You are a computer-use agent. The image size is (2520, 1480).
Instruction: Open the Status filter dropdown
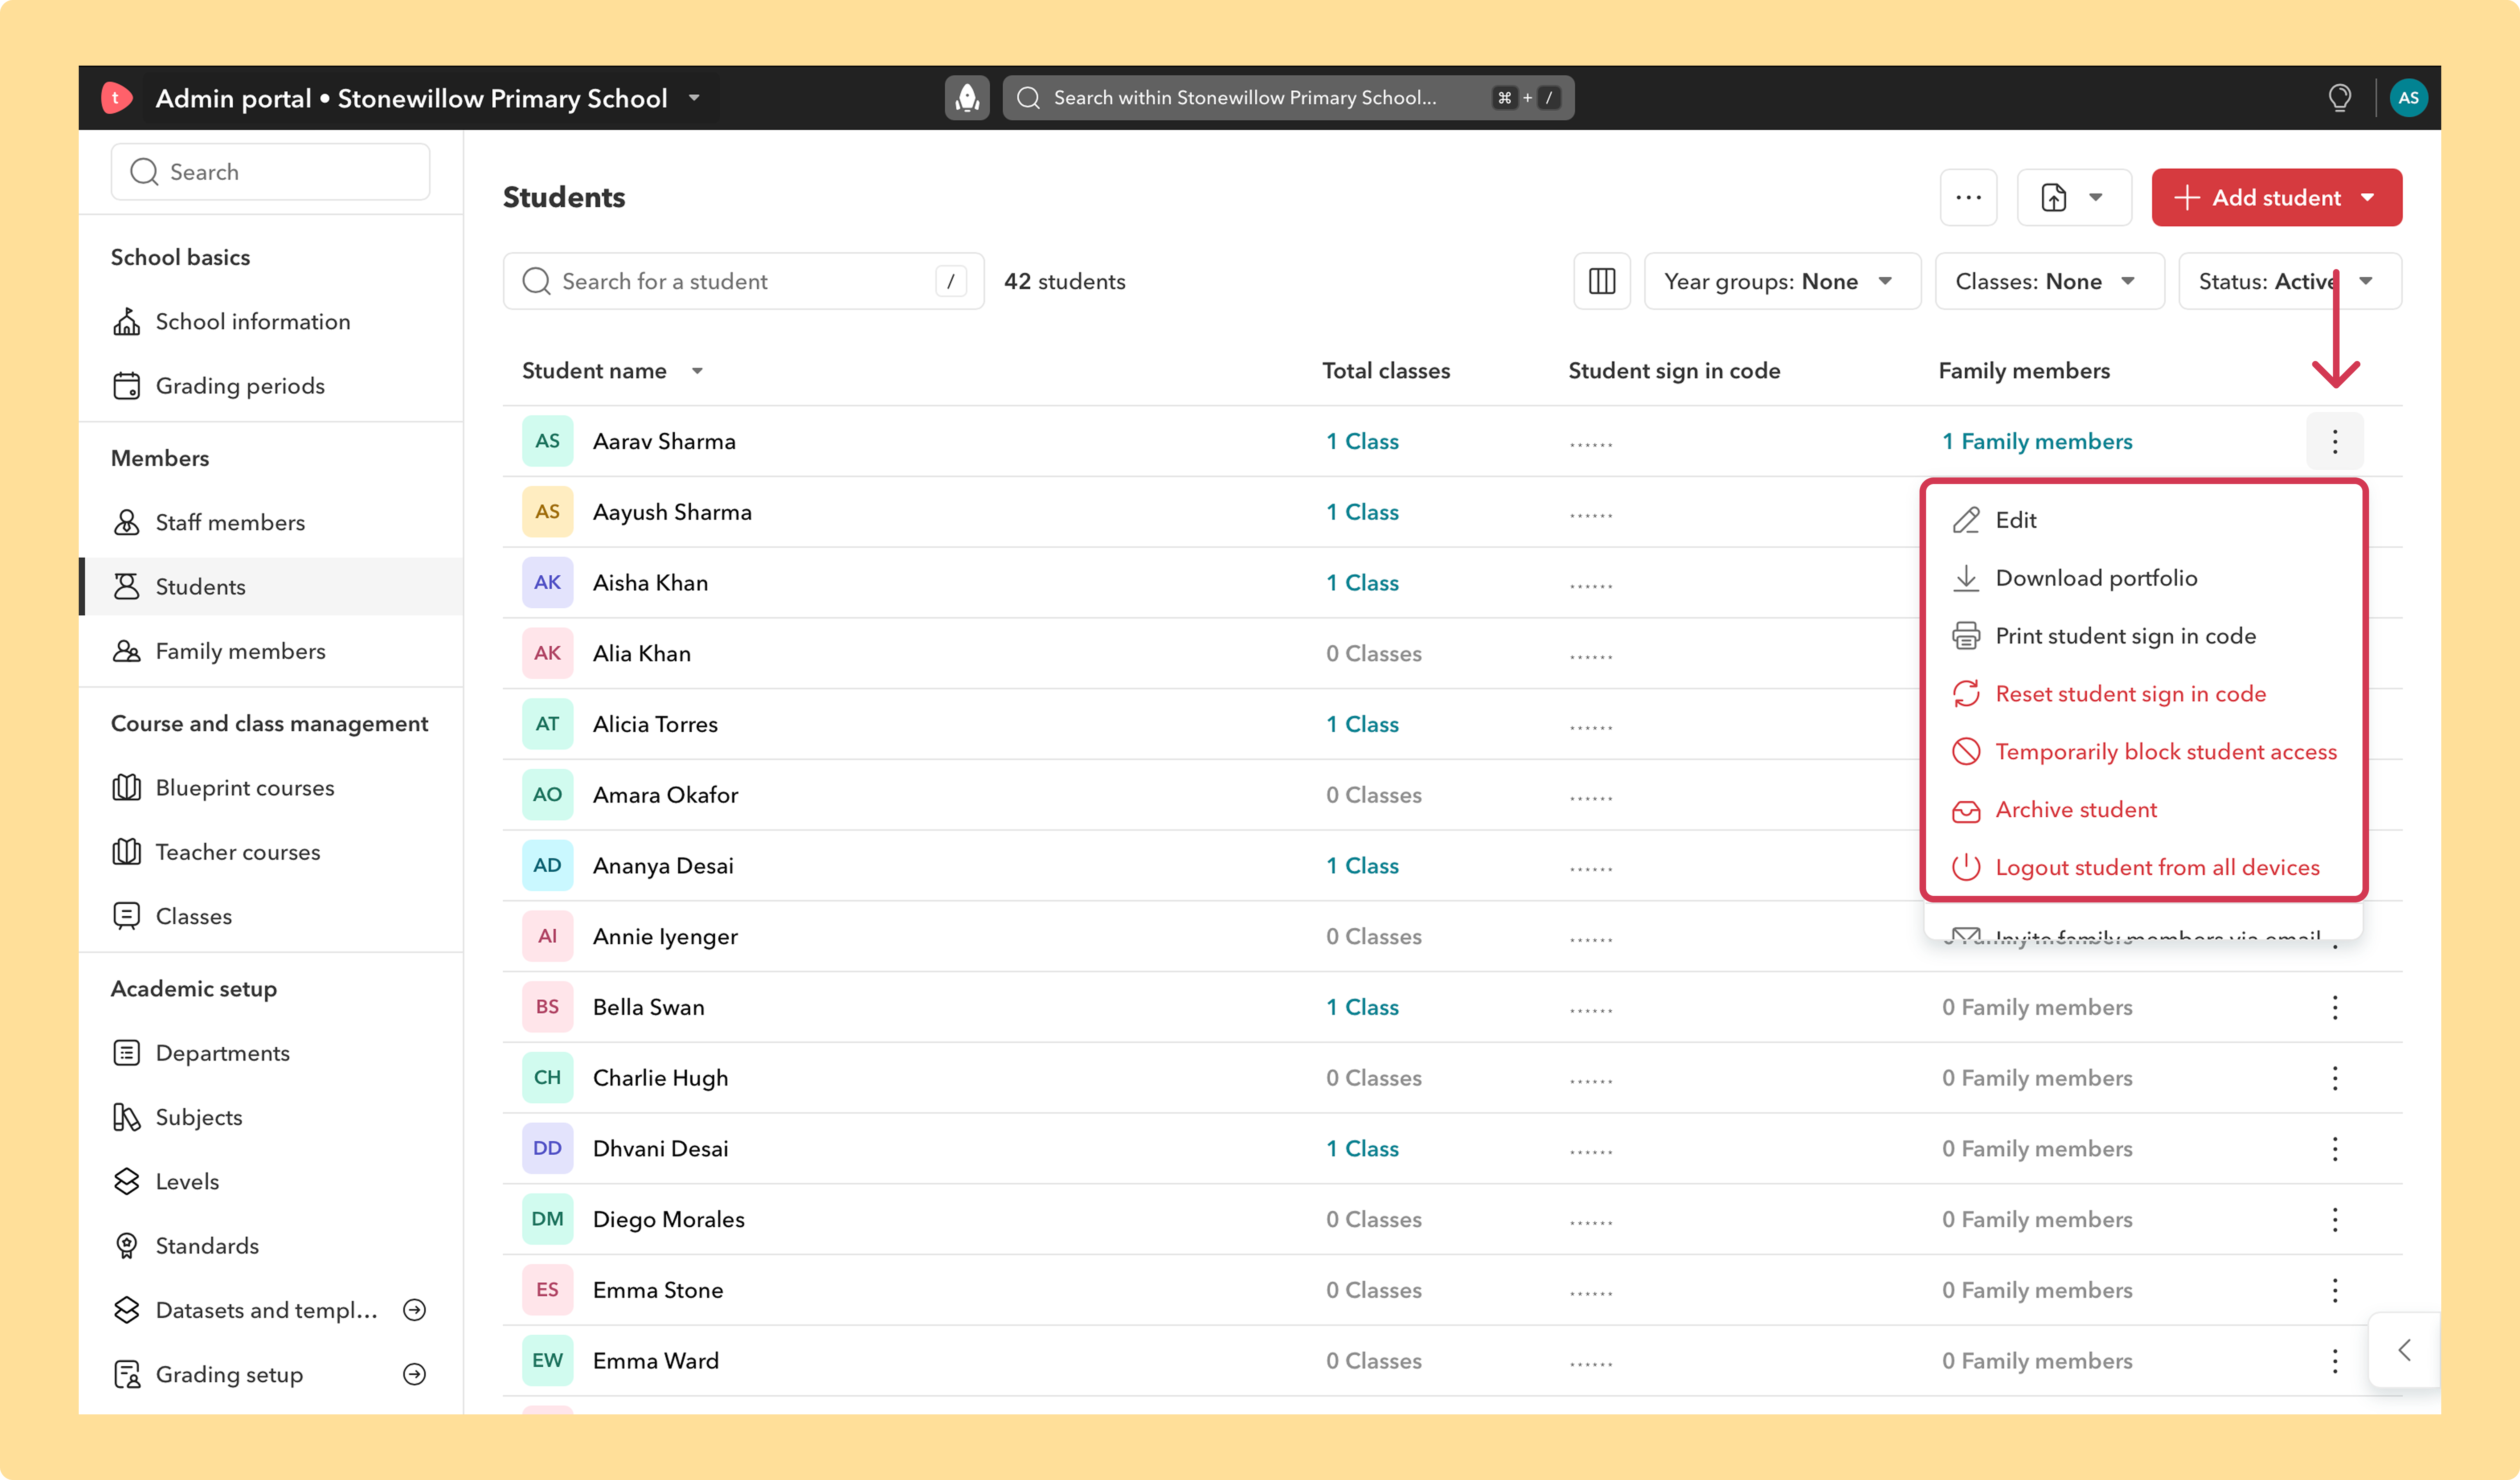coord(2289,281)
